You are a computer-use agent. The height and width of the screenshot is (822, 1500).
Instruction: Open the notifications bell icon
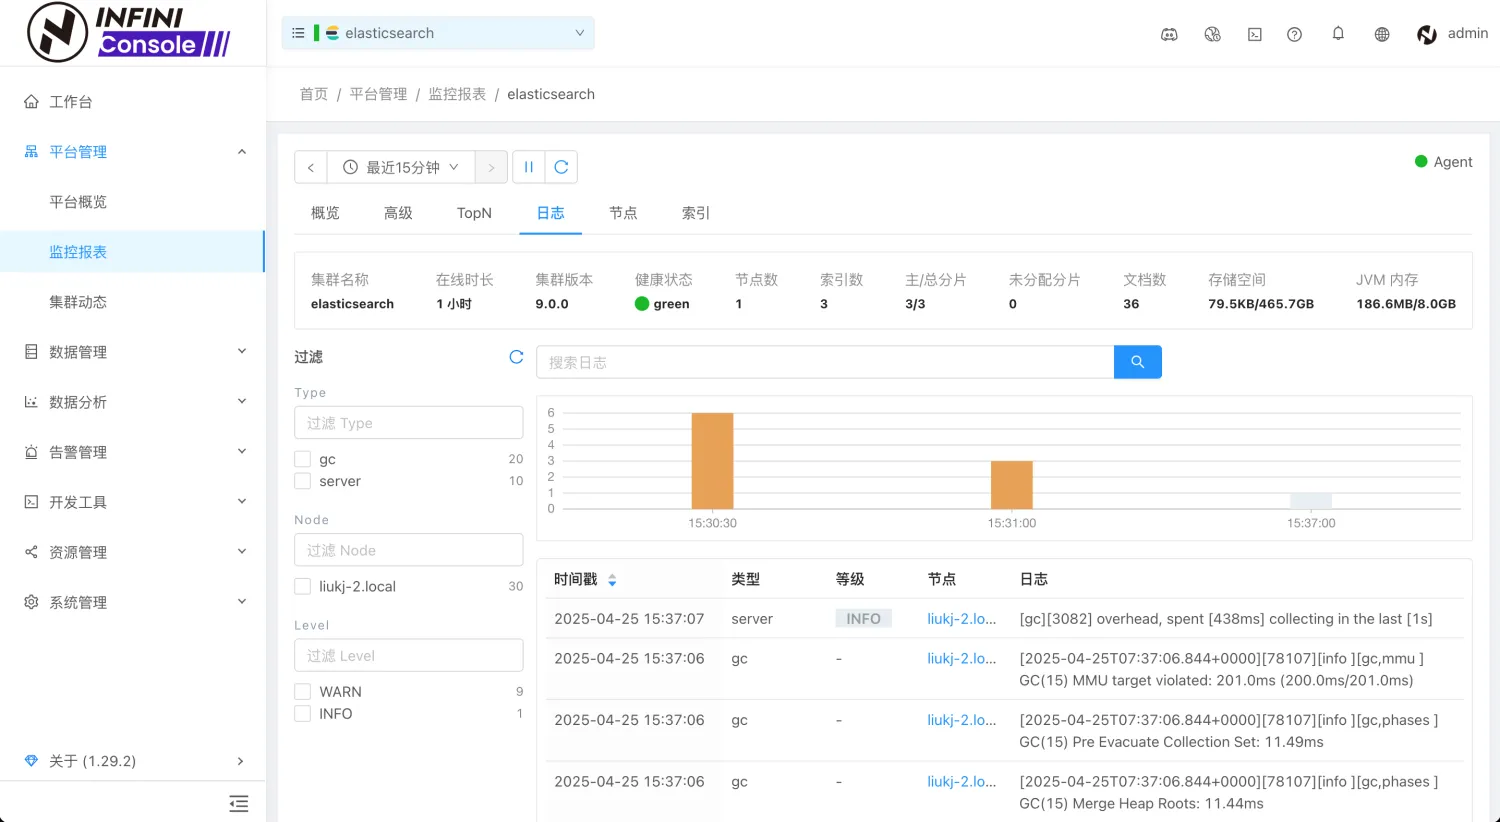[x=1338, y=34]
